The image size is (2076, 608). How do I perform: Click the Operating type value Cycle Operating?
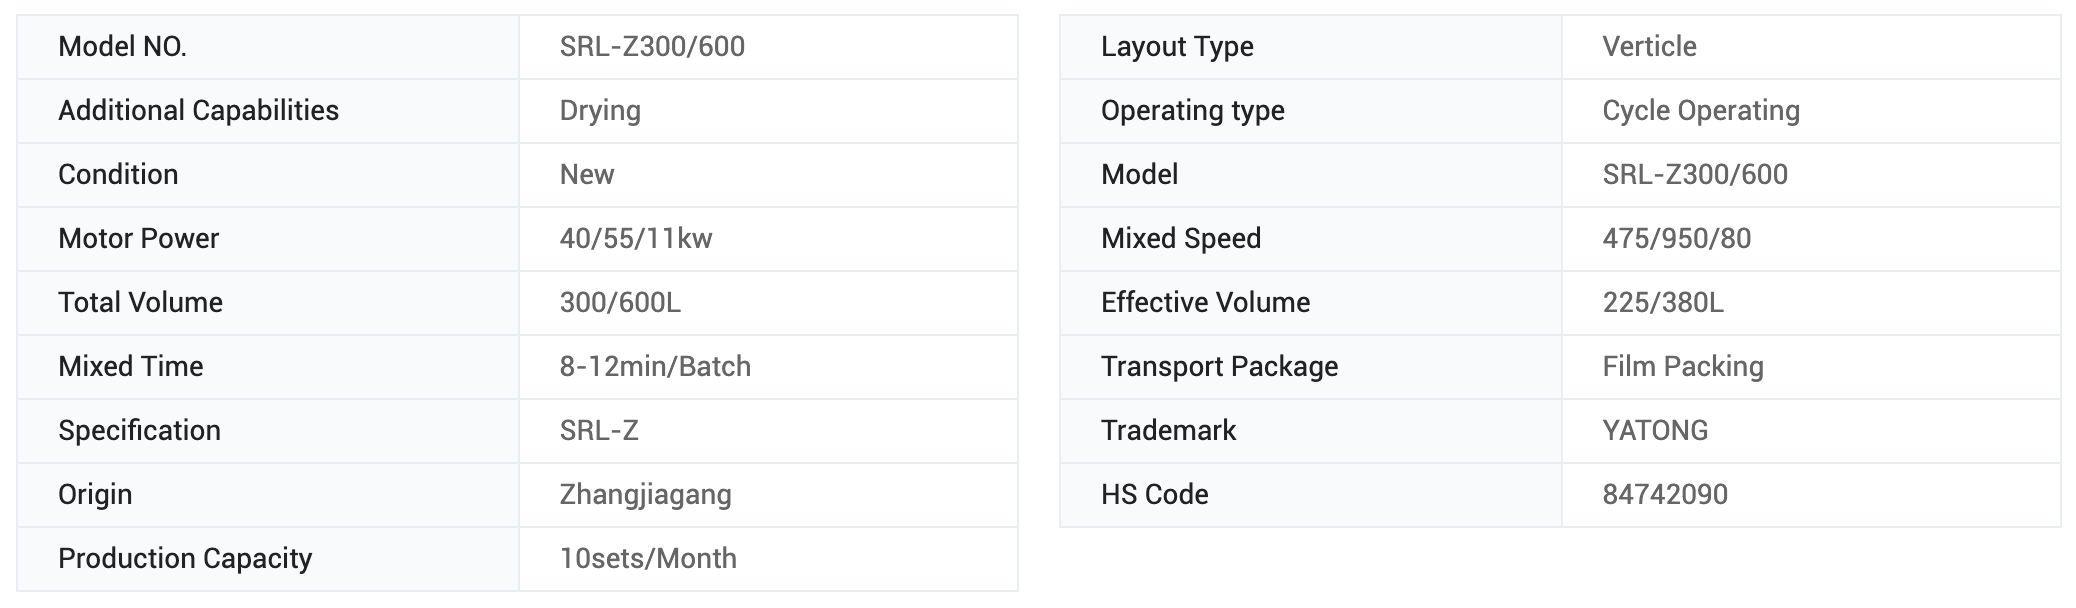coord(1701,111)
